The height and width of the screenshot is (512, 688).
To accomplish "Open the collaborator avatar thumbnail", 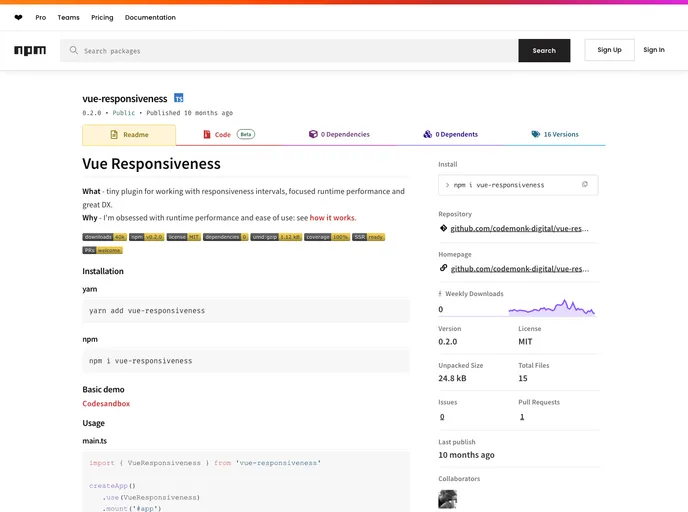I will (448, 499).
